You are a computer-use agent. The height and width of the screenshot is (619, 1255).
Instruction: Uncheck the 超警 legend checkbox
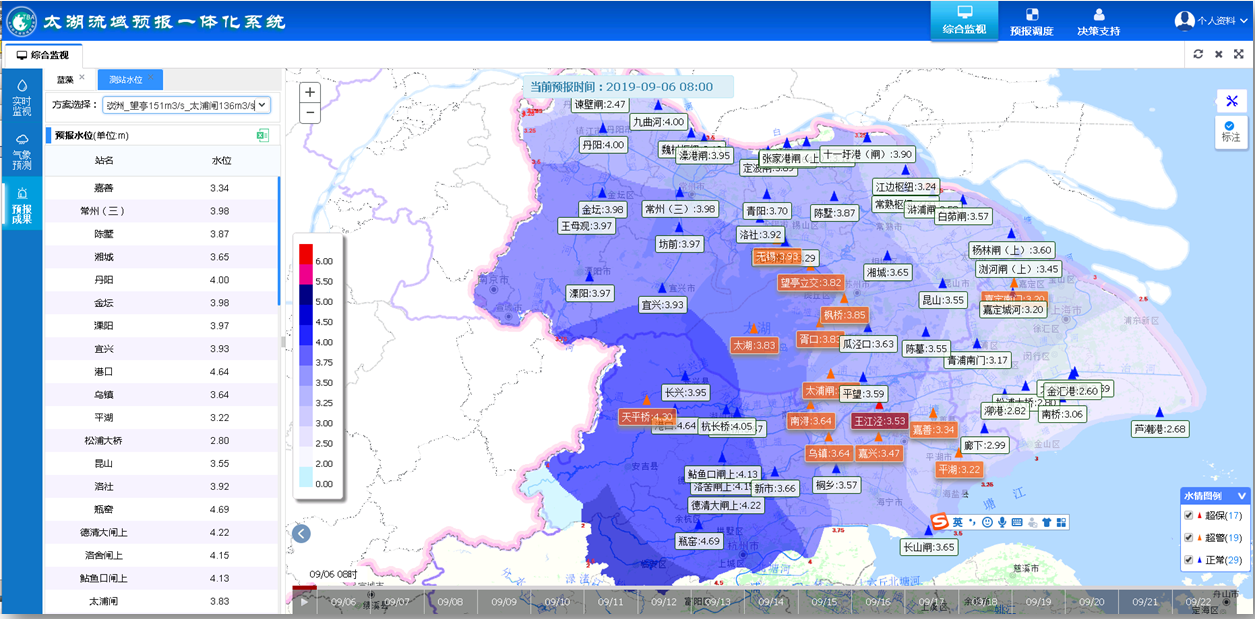(x=1189, y=538)
